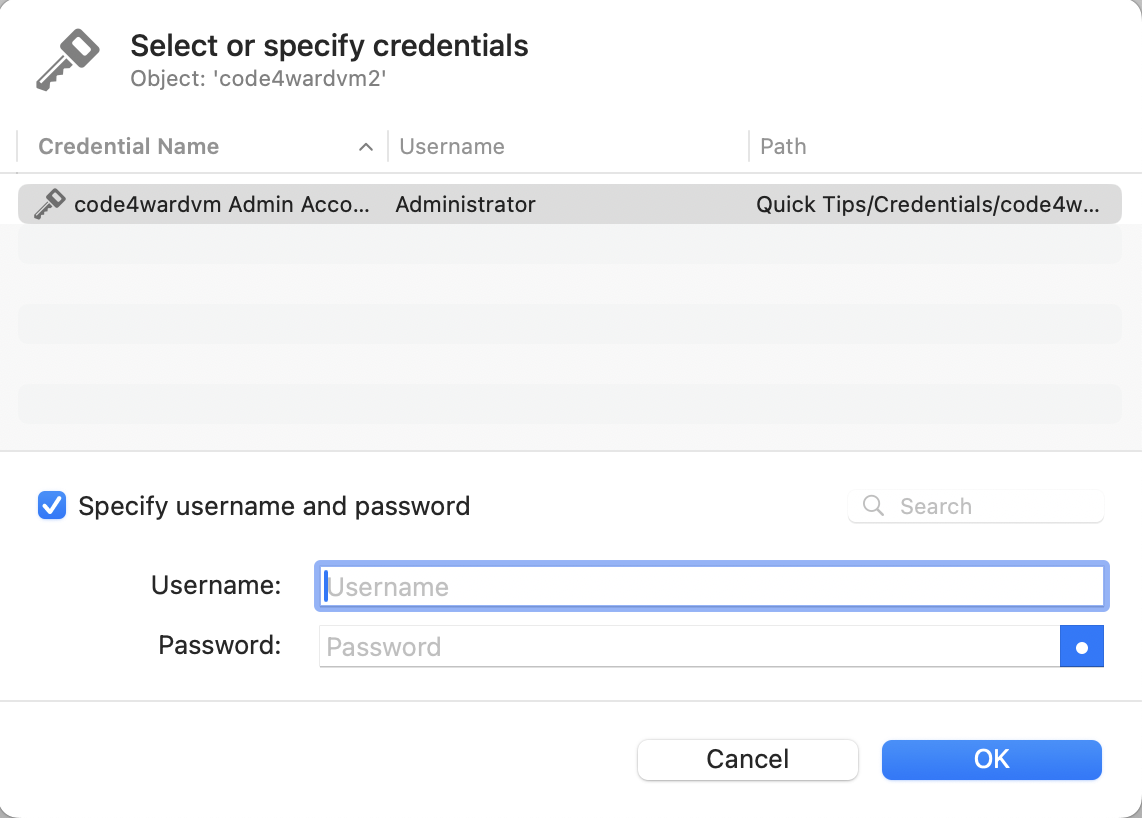Confirm with the OK button

(x=991, y=759)
